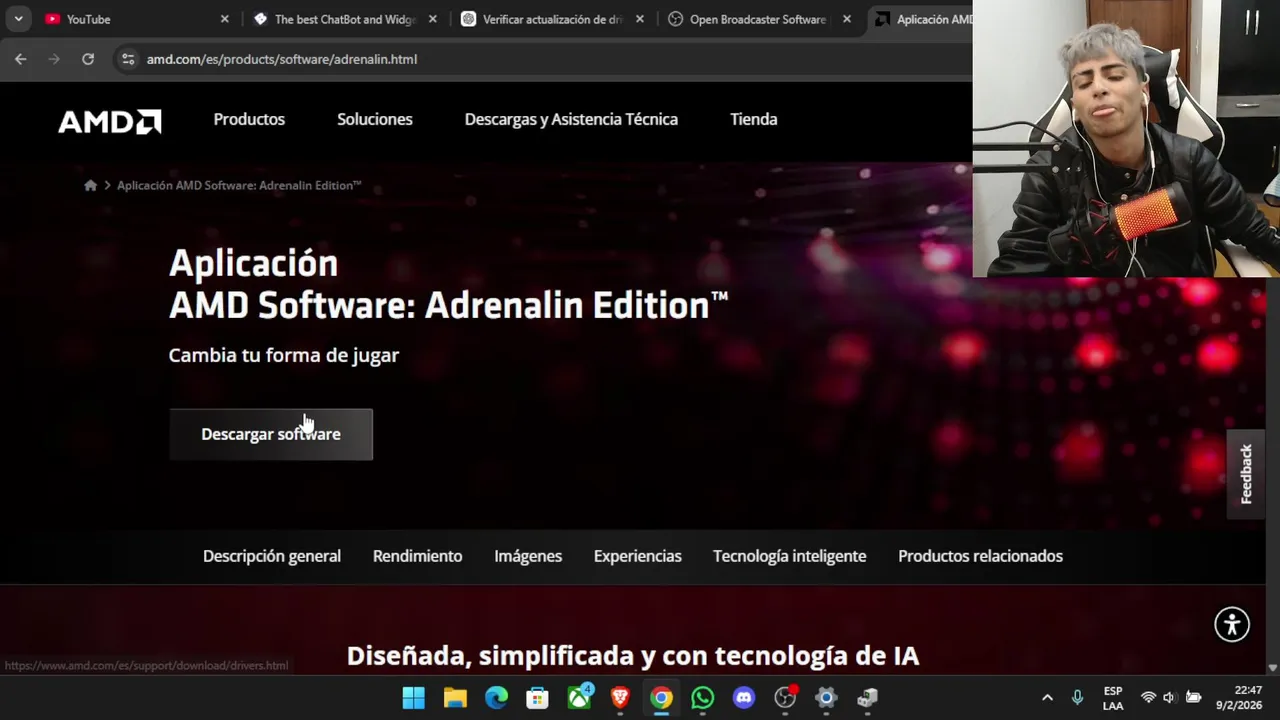The image size is (1280, 720).
Task: Open the Feedback side tab
Action: pos(1246,474)
